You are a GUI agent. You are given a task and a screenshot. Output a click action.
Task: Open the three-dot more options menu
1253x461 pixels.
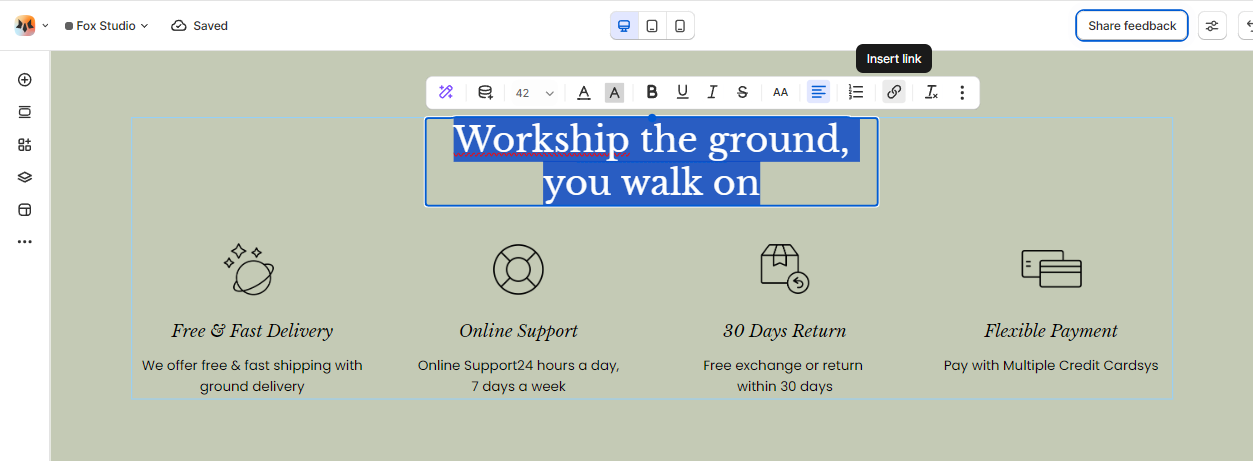coord(962,92)
